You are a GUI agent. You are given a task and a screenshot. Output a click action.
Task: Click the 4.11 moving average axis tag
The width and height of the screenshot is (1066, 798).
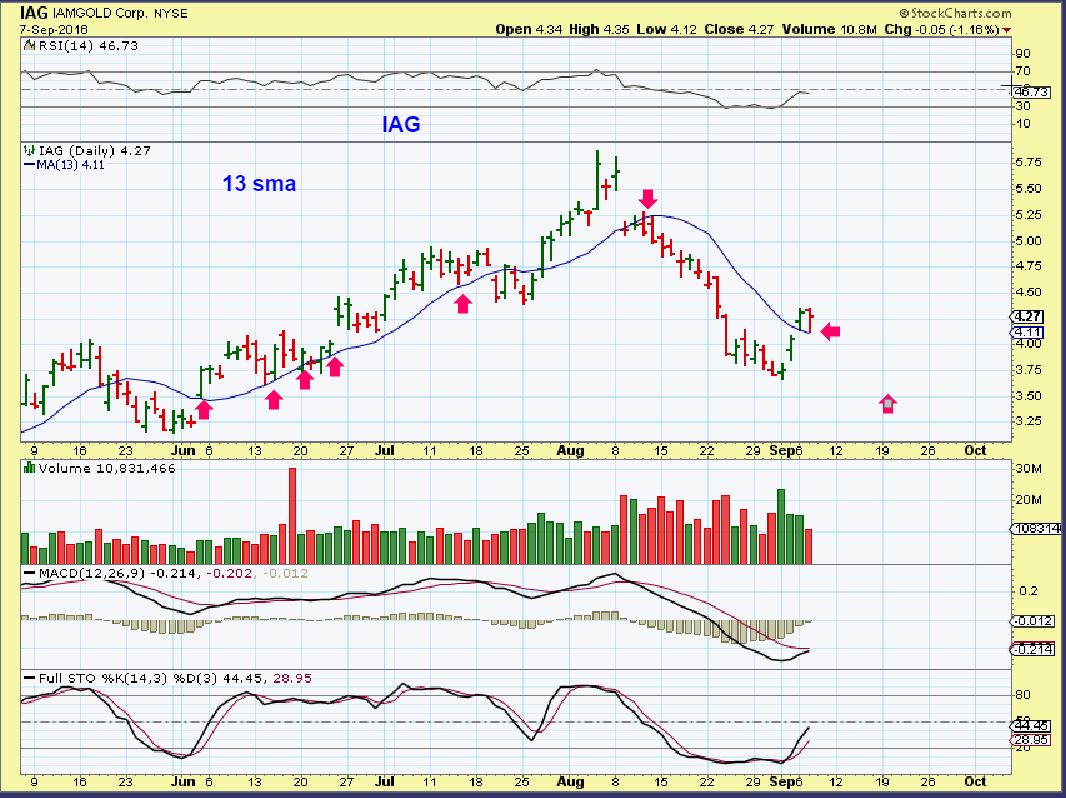tap(1027, 332)
